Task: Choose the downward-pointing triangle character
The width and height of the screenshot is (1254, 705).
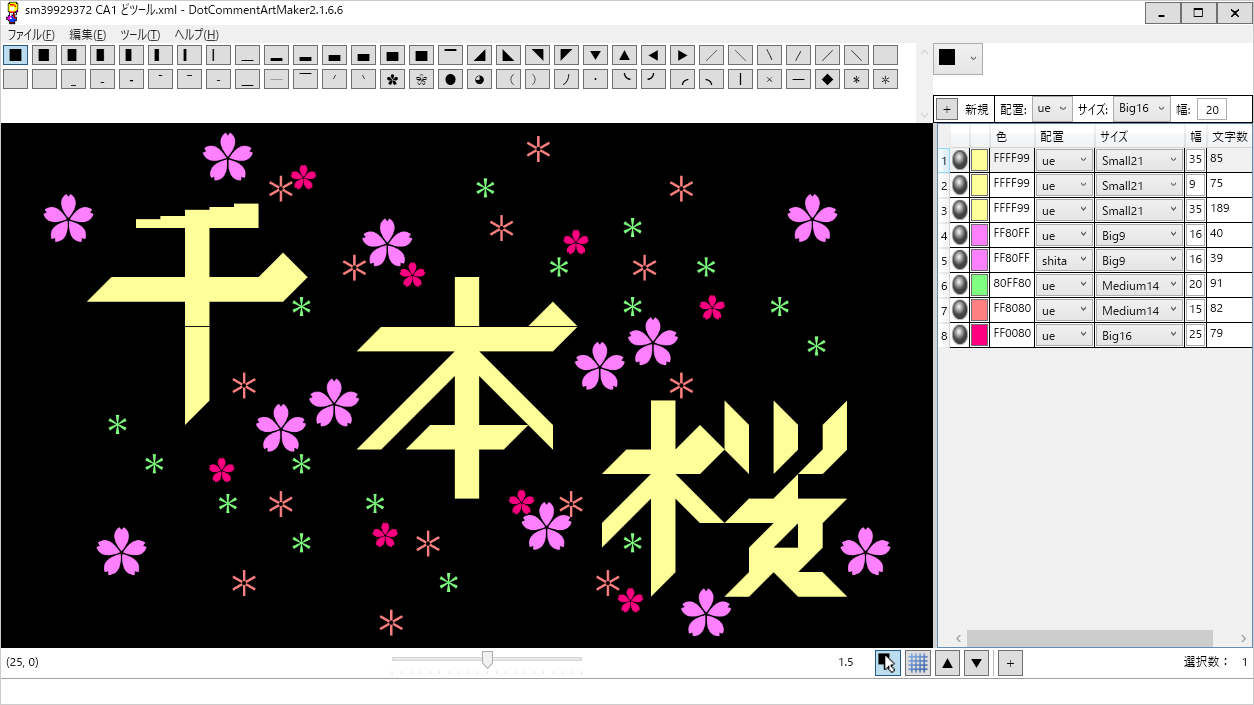Action: tap(596, 55)
